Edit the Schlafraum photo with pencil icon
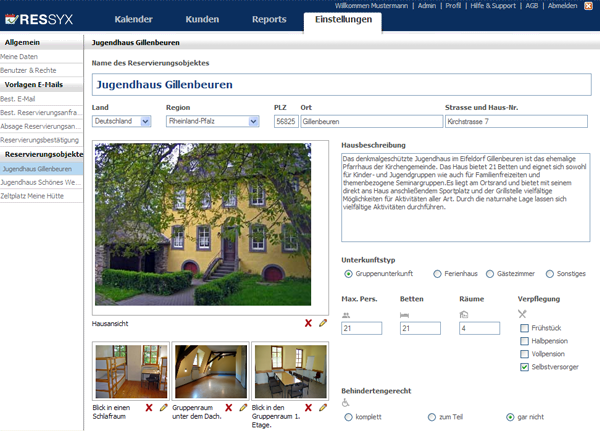 point(163,408)
